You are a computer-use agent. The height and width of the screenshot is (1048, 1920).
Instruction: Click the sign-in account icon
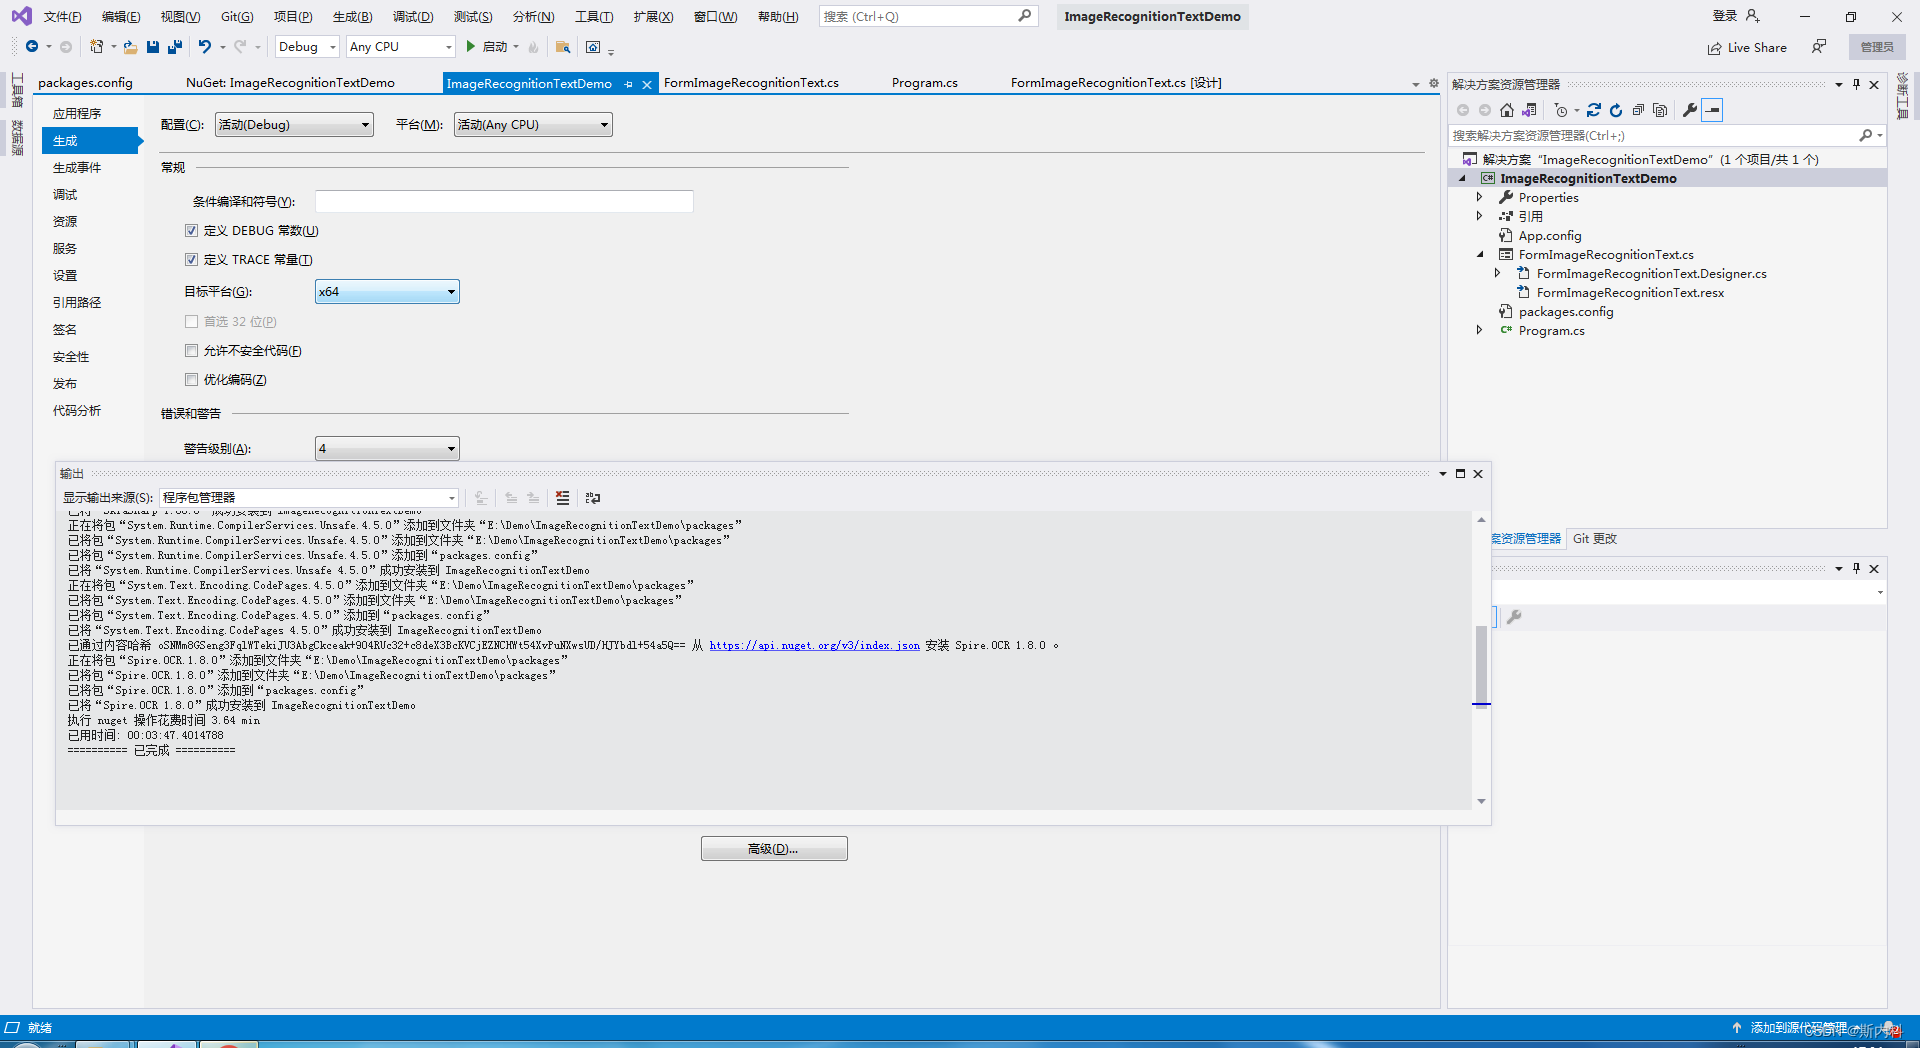(1752, 16)
